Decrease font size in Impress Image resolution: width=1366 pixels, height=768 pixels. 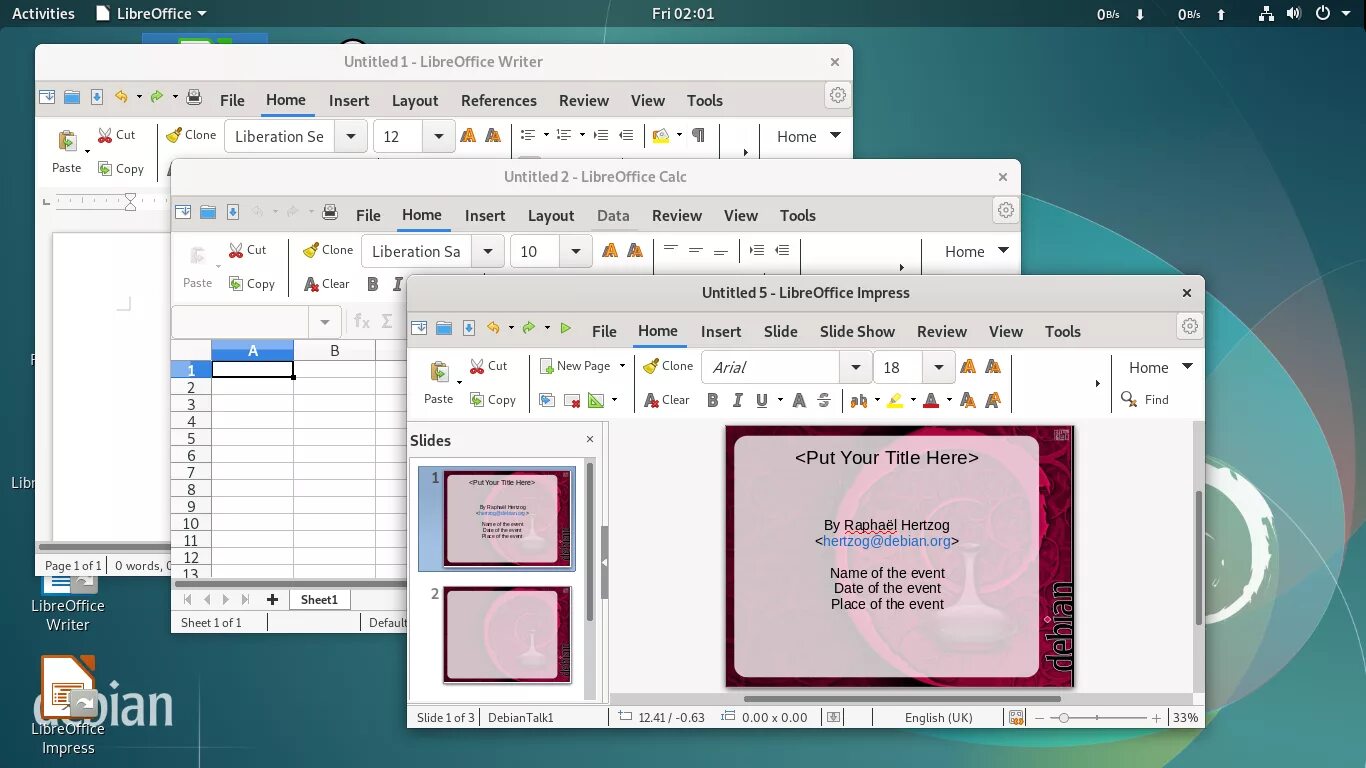pos(993,367)
